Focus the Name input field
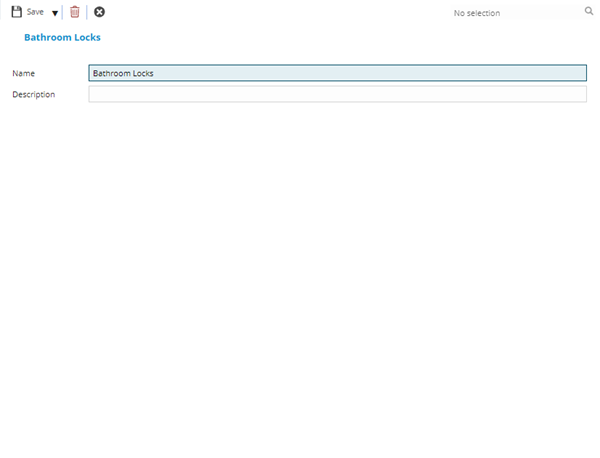Image resolution: width=600 pixels, height=458 pixels. point(337,73)
